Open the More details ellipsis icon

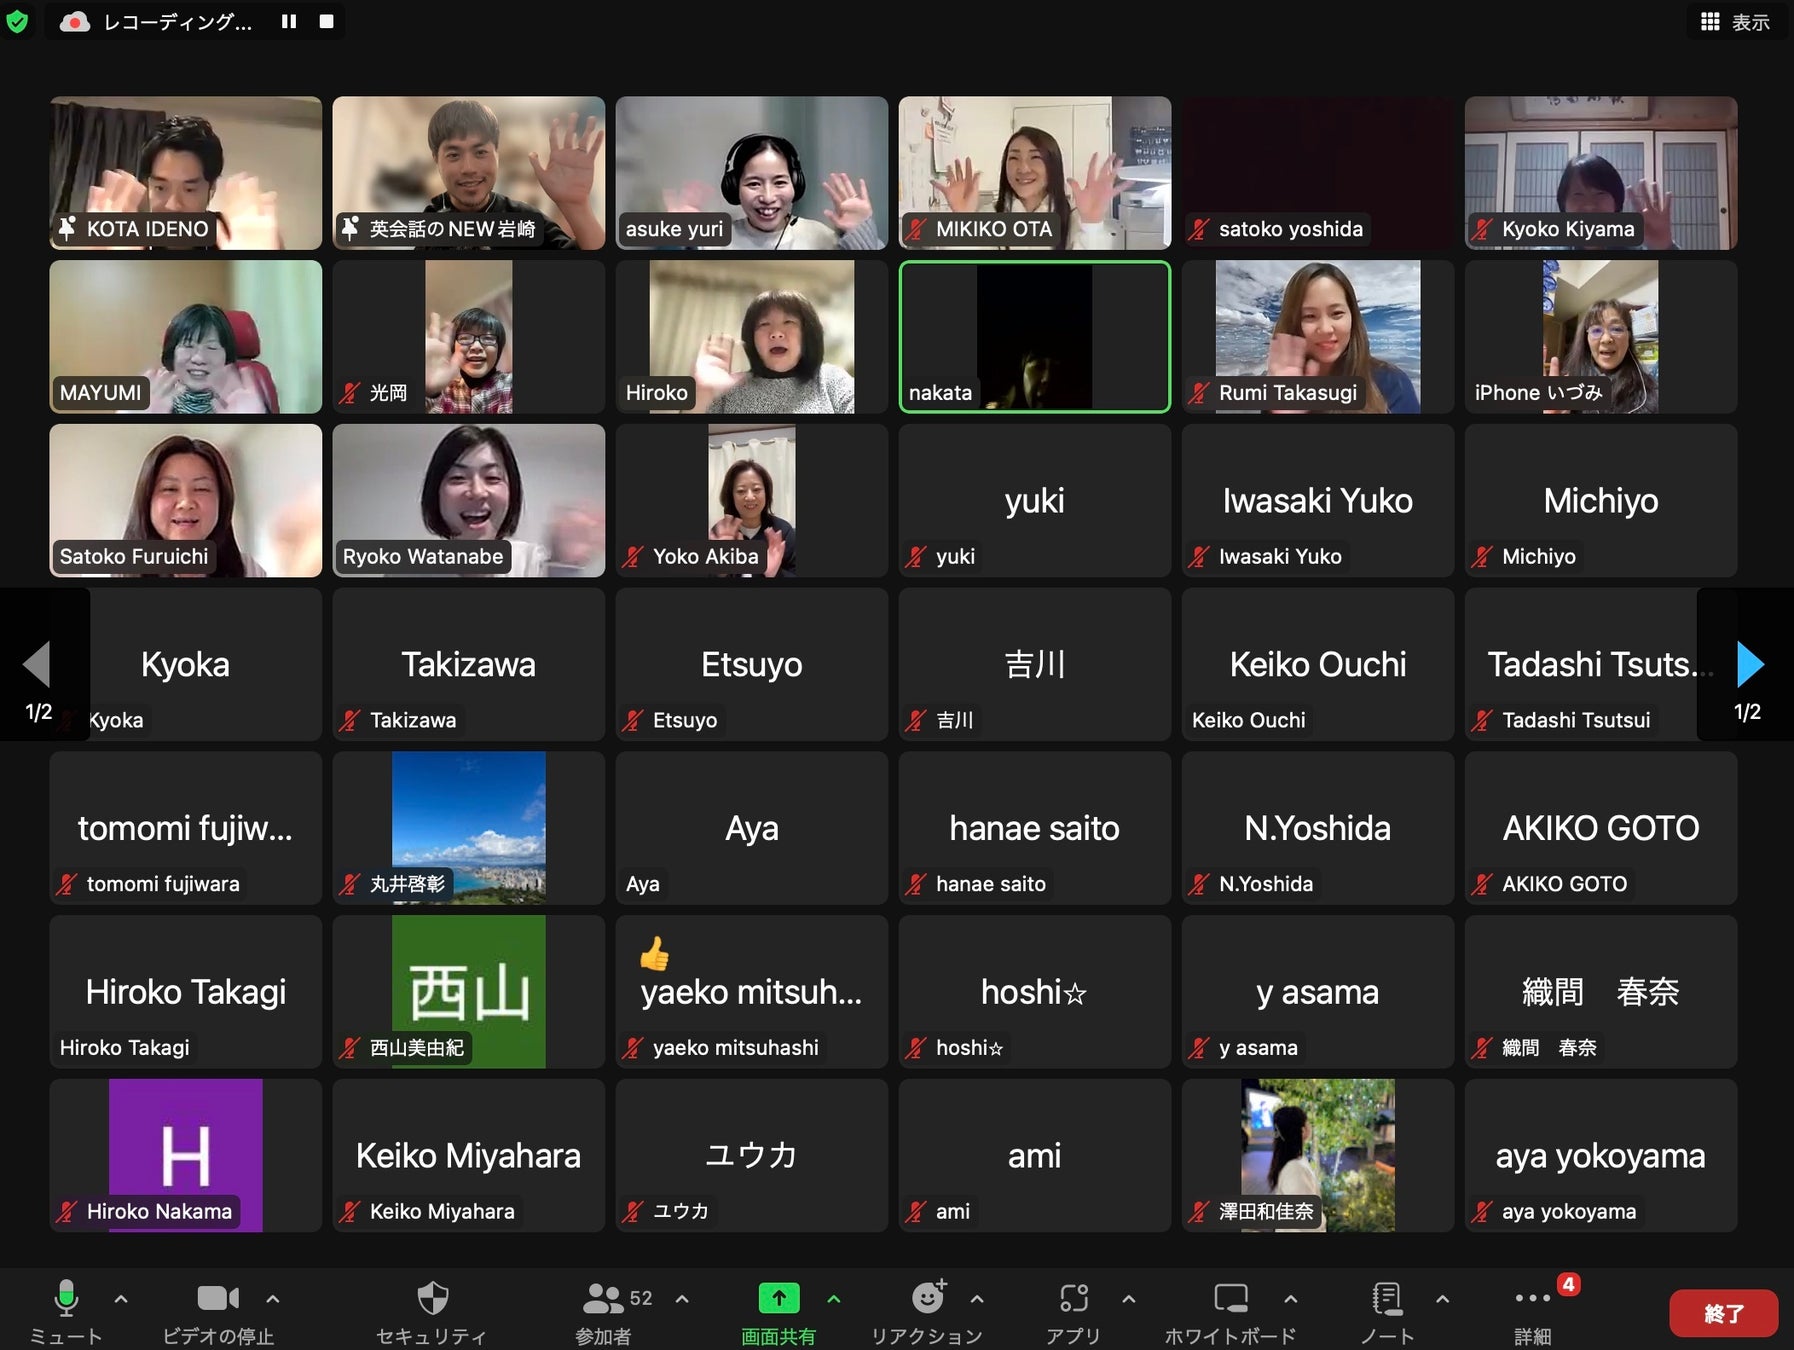coord(1532,1298)
